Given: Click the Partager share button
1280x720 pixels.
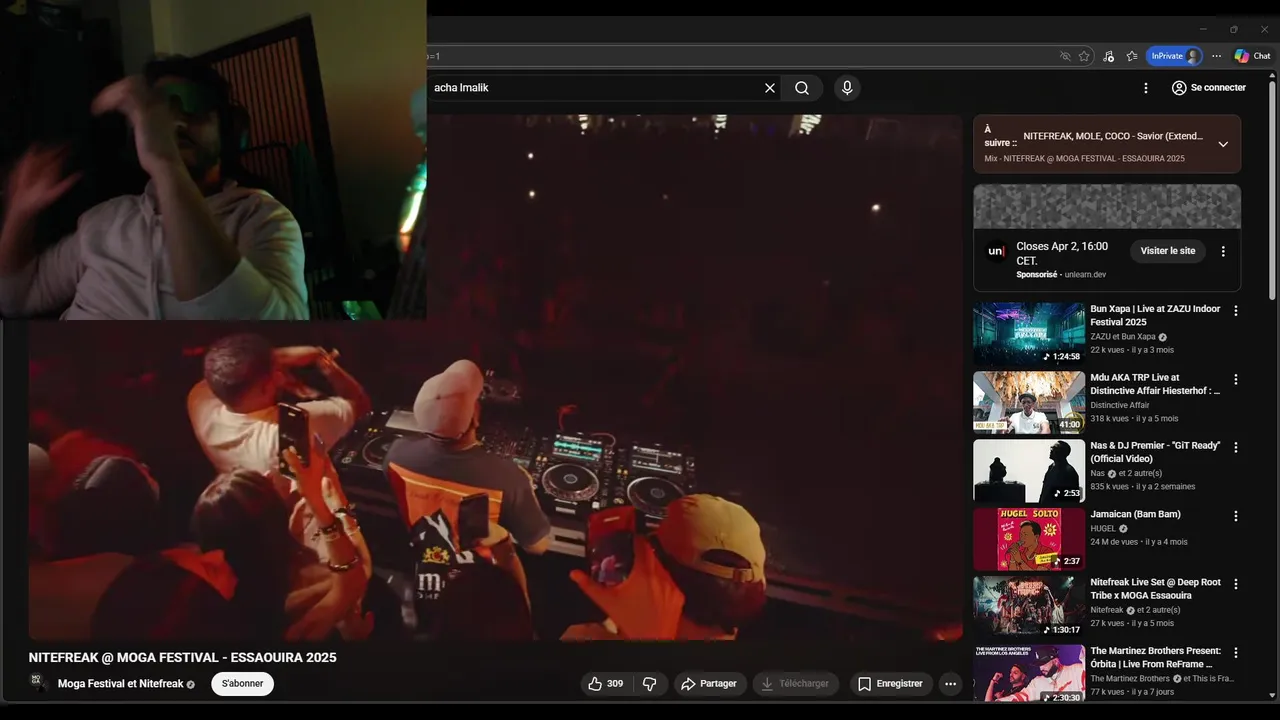Looking at the screenshot, I should pyautogui.click(x=709, y=684).
